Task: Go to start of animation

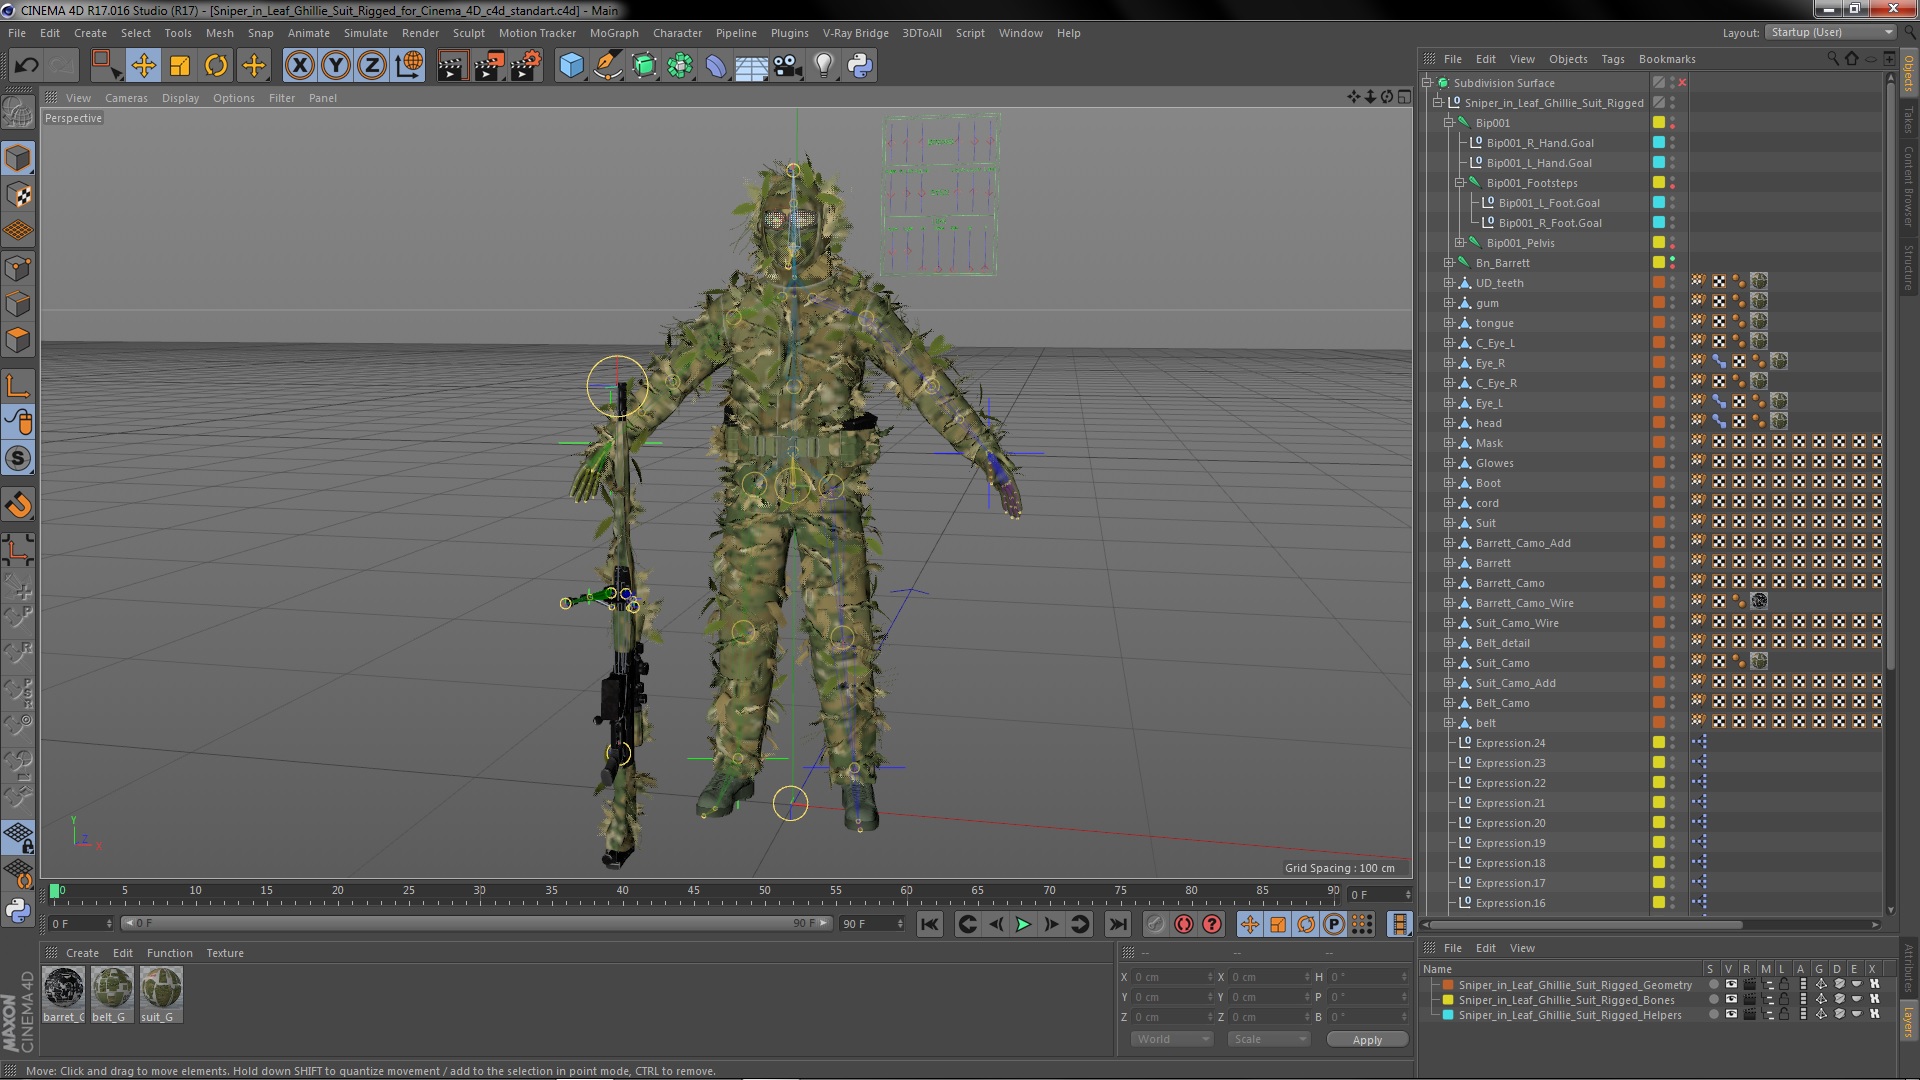Action: (929, 924)
